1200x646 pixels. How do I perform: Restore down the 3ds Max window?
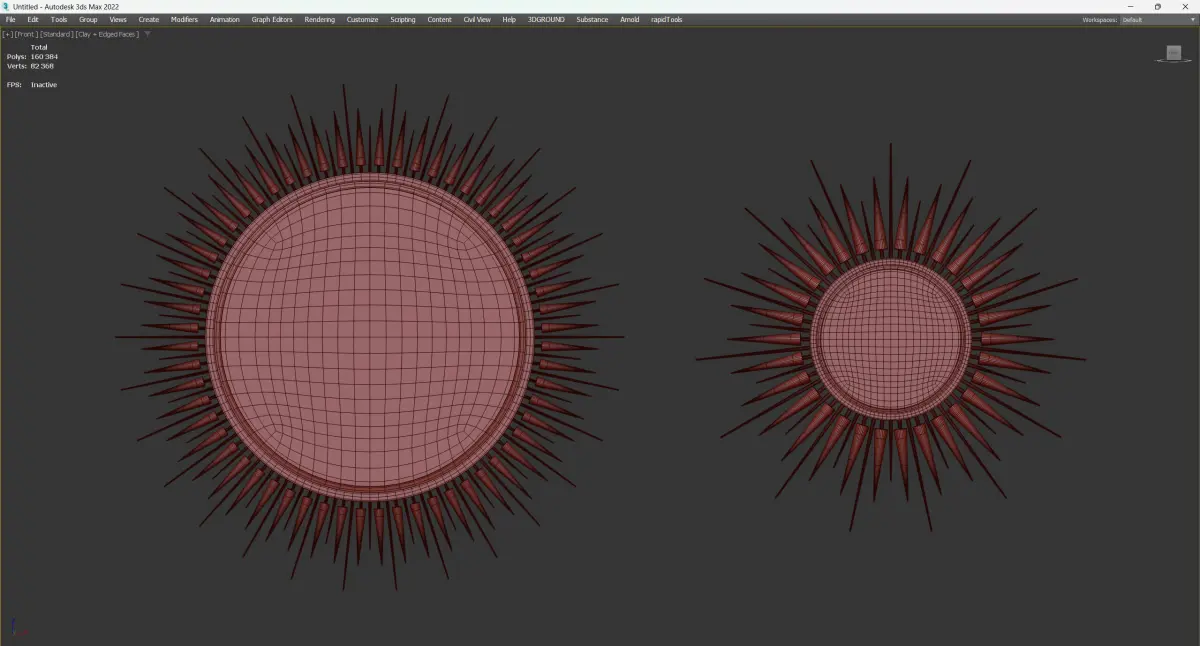1158,6
